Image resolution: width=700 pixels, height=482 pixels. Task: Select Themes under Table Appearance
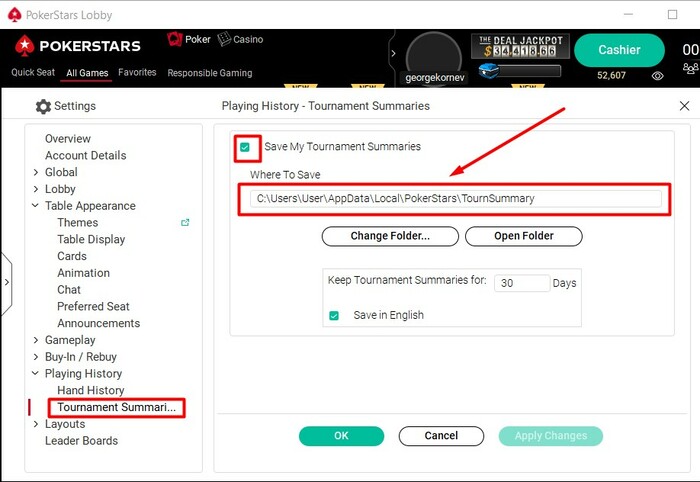click(78, 223)
